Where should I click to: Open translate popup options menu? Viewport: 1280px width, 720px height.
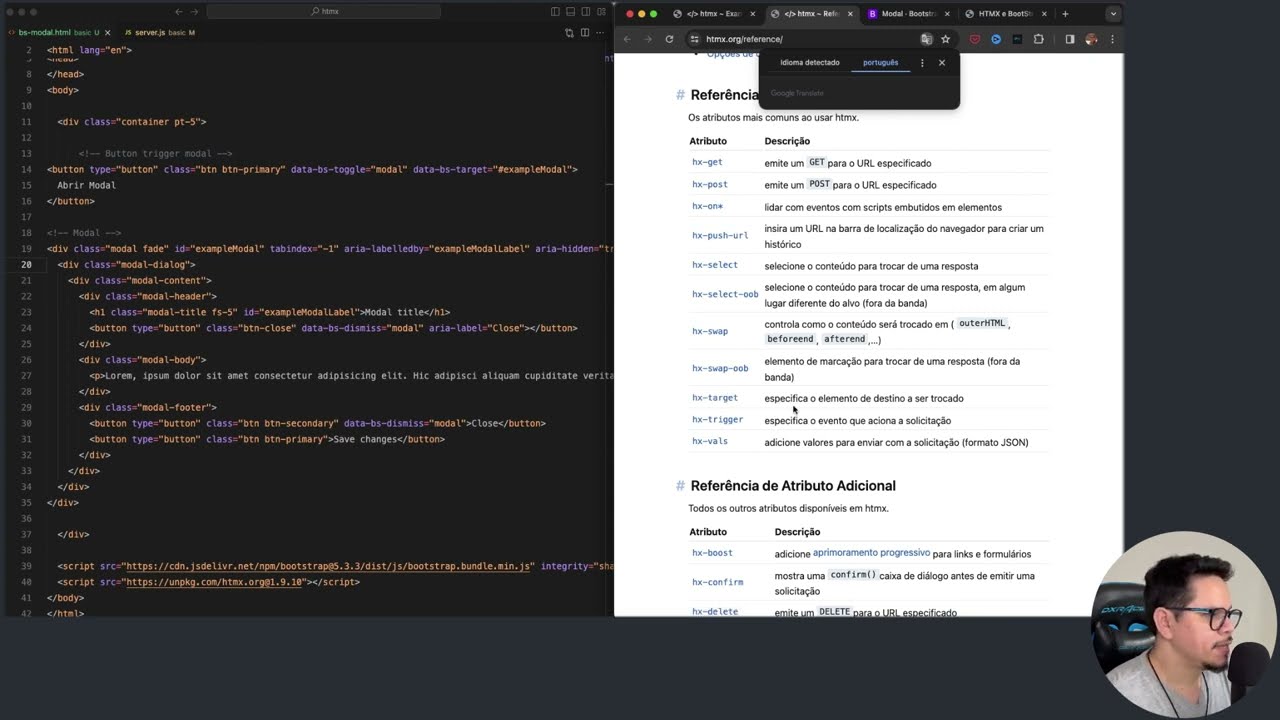922,62
